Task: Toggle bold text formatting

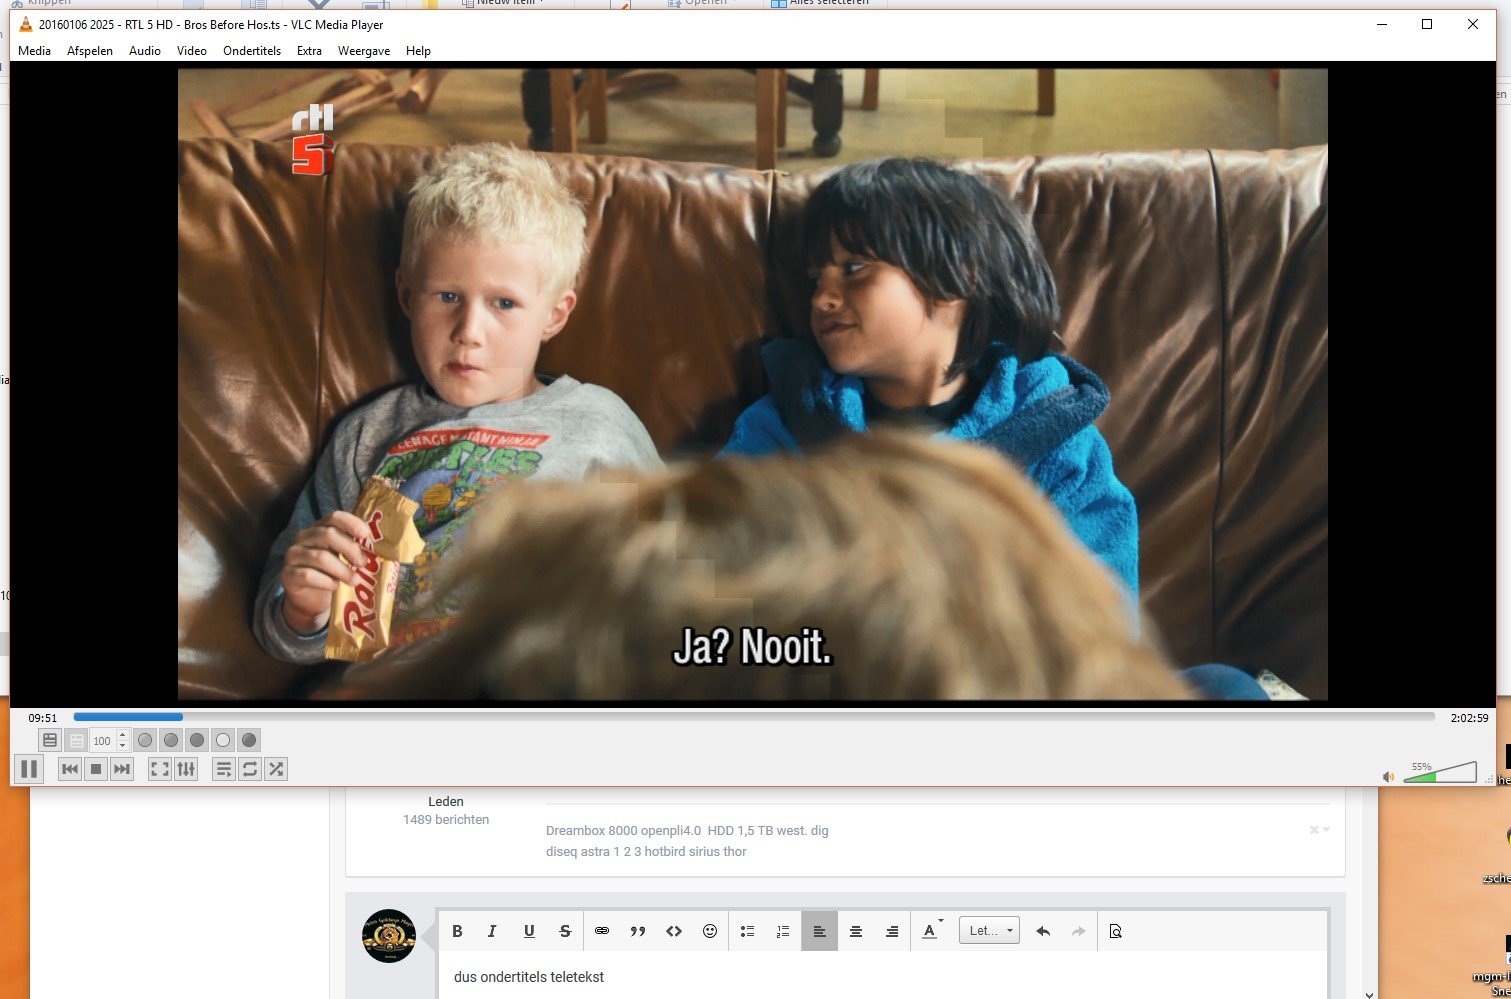Action: click(457, 931)
